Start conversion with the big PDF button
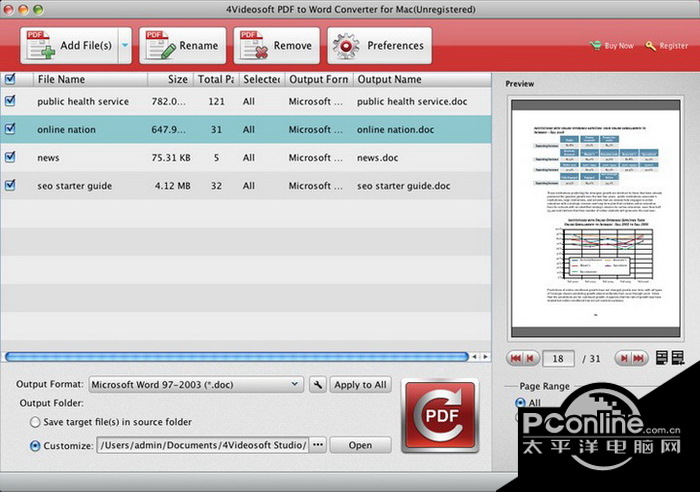This screenshot has height=492, width=700. [440, 416]
